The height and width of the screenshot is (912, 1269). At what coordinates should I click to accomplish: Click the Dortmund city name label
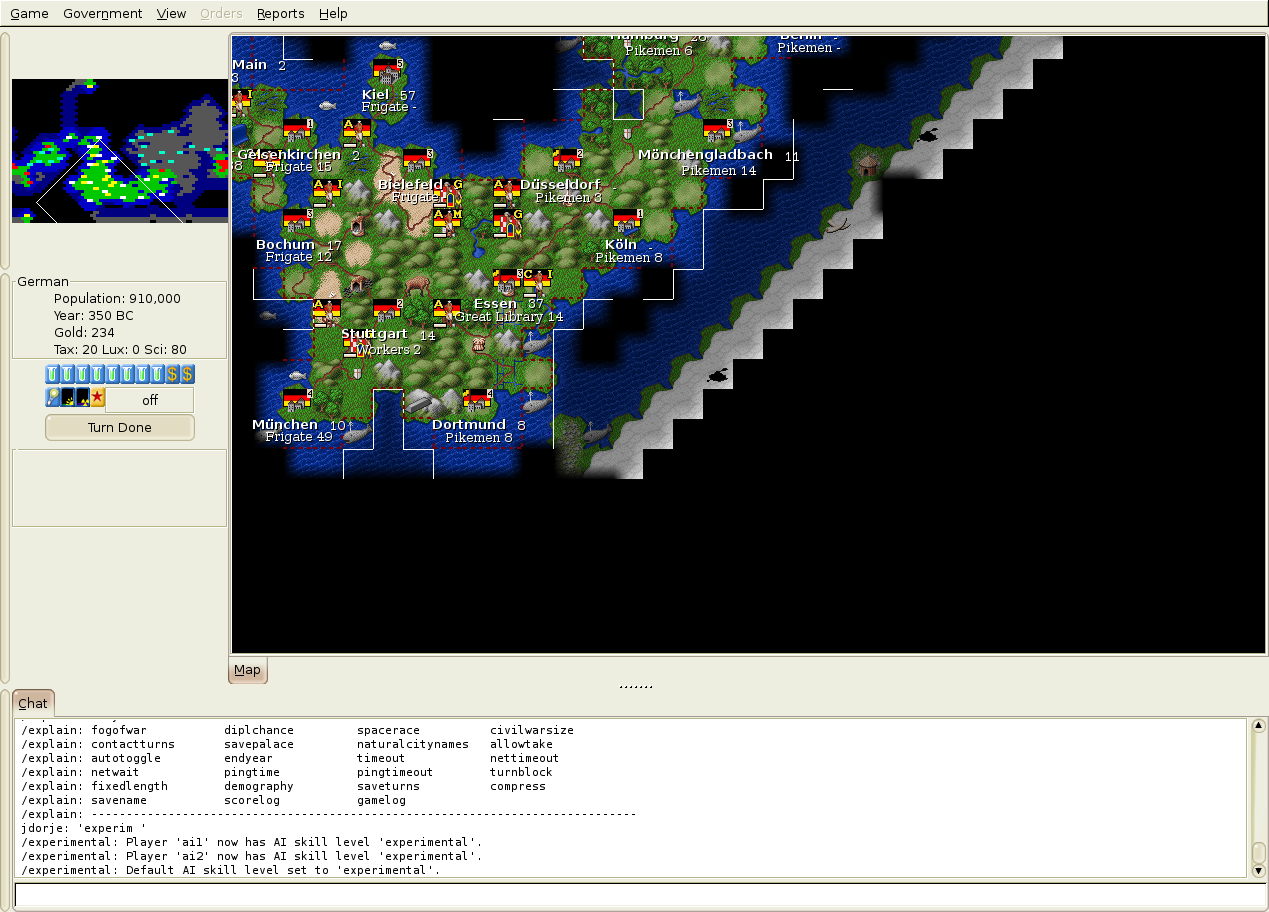[469, 424]
